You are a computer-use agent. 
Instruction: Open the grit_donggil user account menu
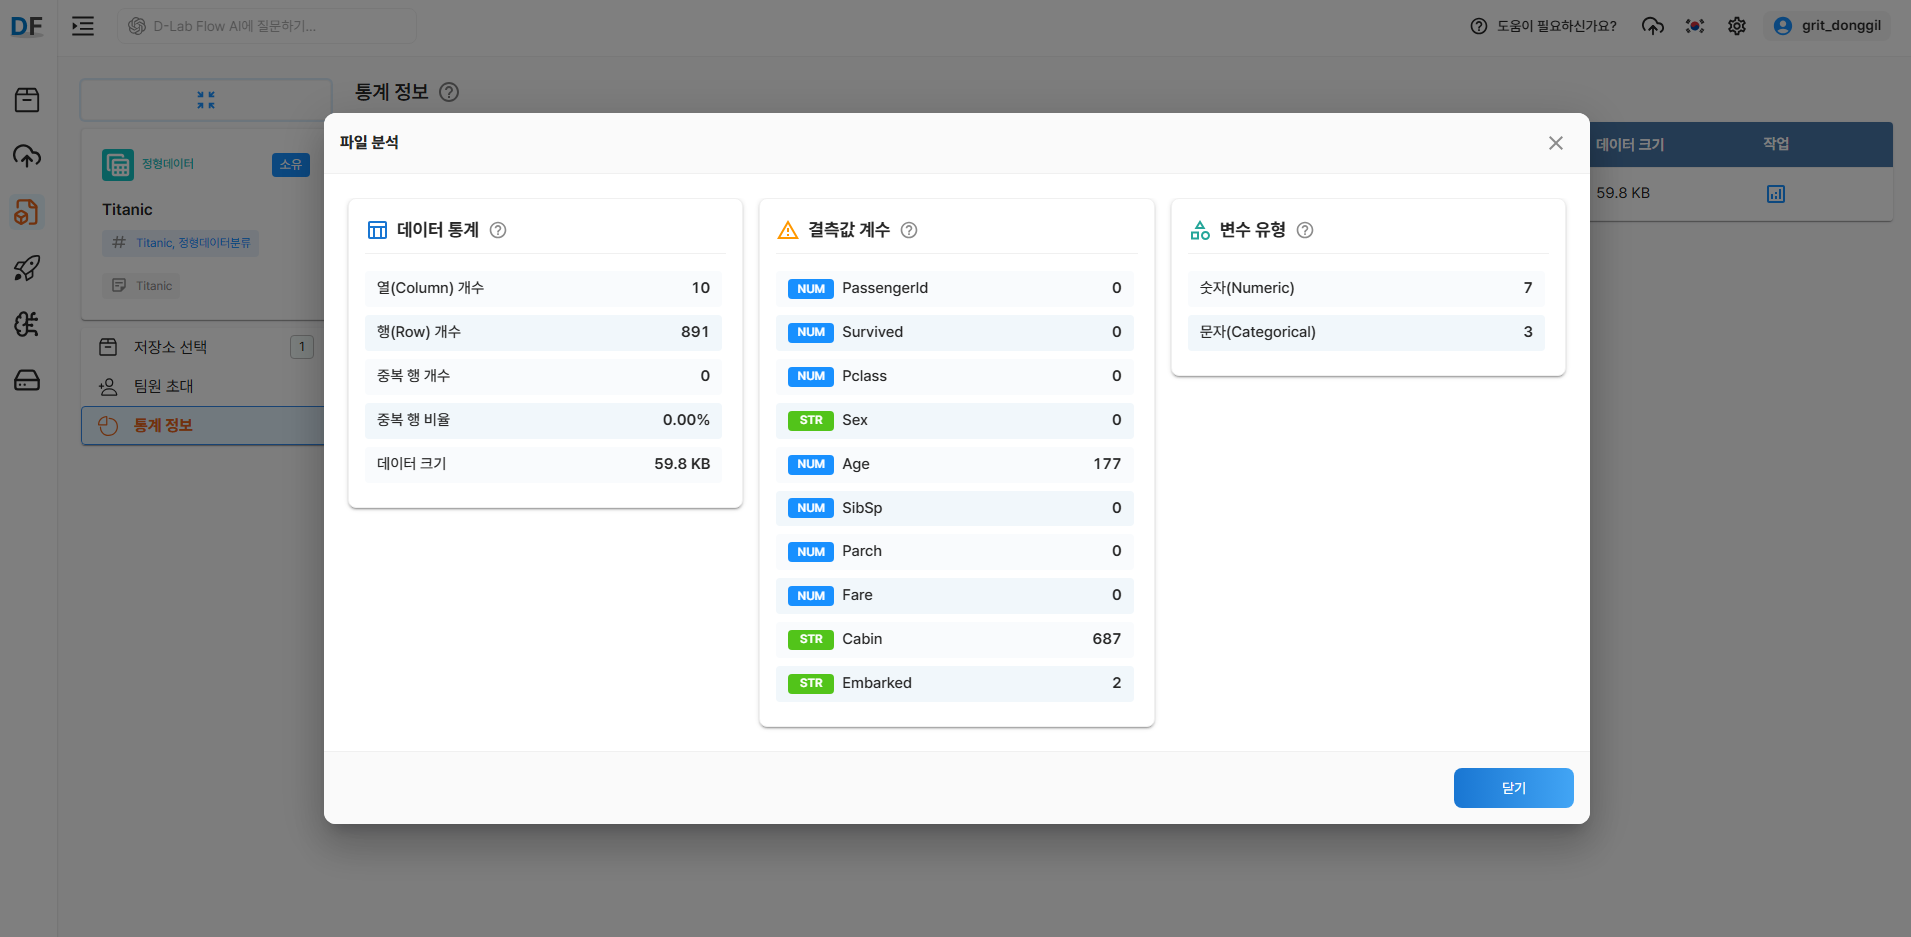[1827, 26]
